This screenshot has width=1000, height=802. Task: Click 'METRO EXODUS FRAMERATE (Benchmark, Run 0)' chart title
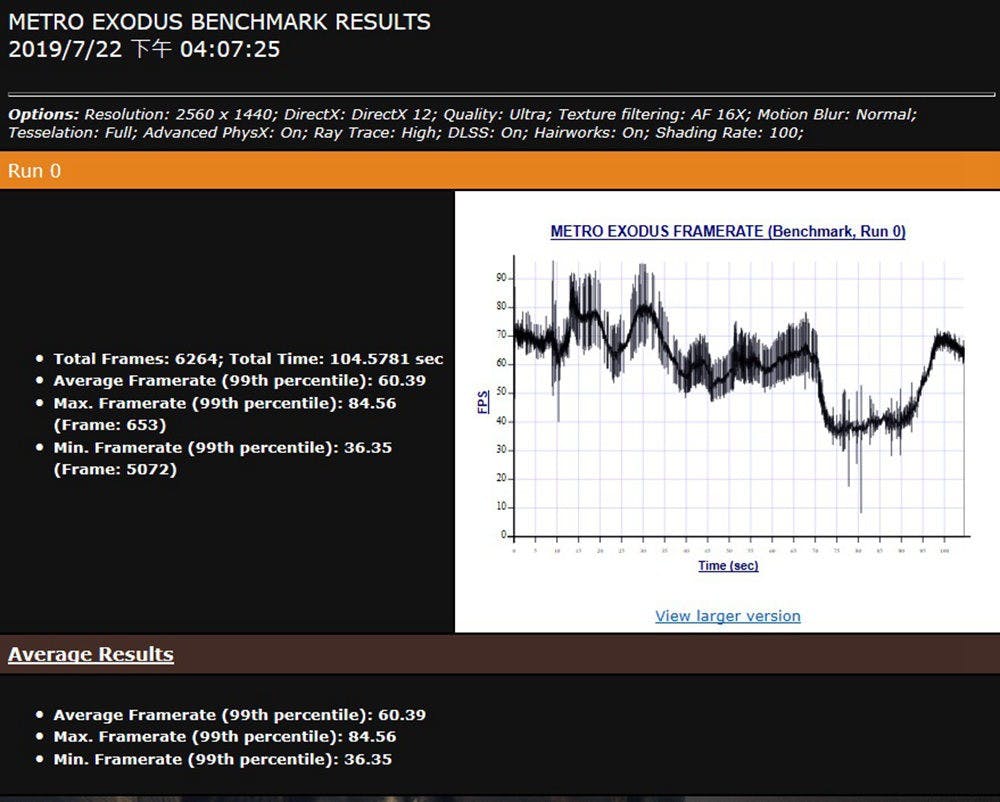(x=728, y=231)
